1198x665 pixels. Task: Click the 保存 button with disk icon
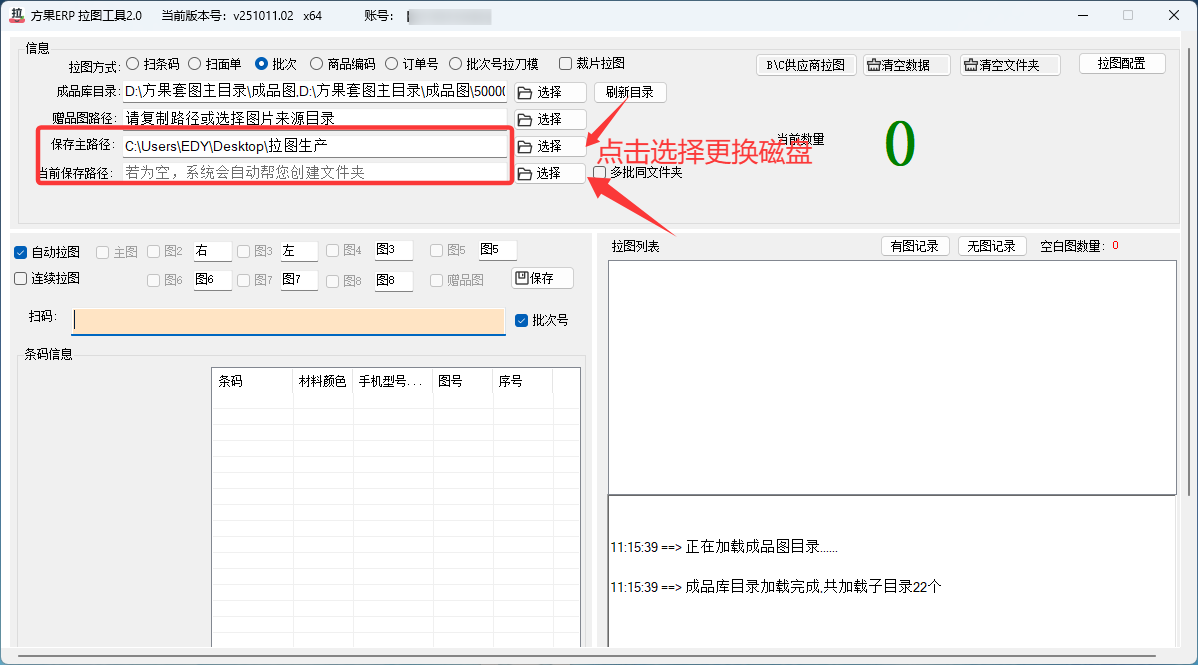coord(542,278)
